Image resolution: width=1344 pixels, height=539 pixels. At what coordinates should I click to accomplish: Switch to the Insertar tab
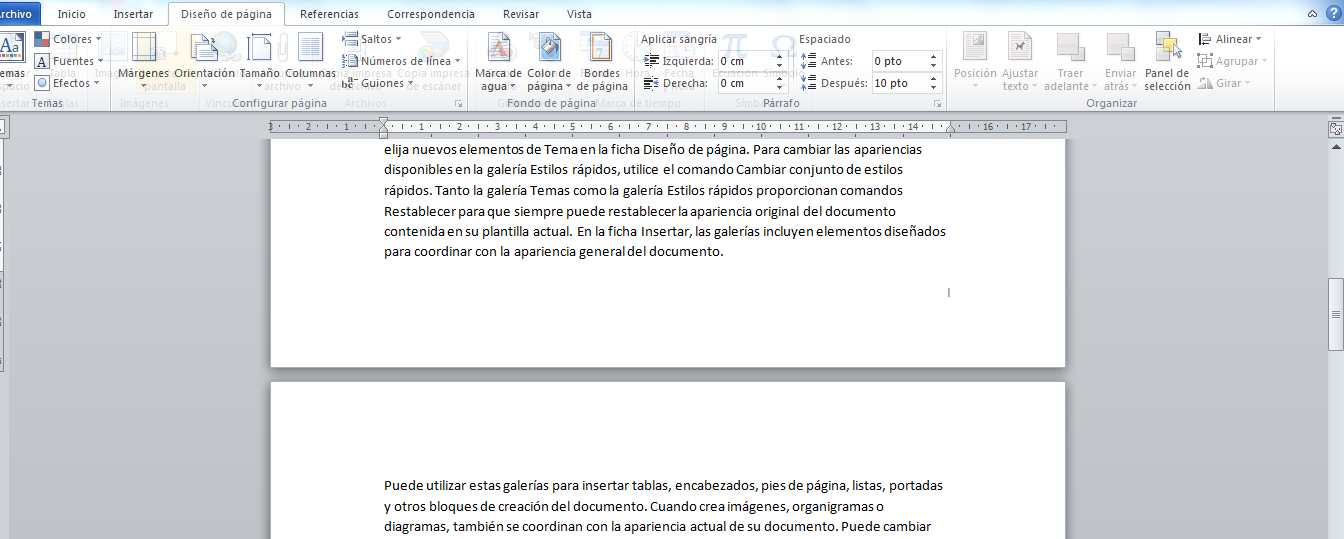pyautogui.click(x=133, y=14)
